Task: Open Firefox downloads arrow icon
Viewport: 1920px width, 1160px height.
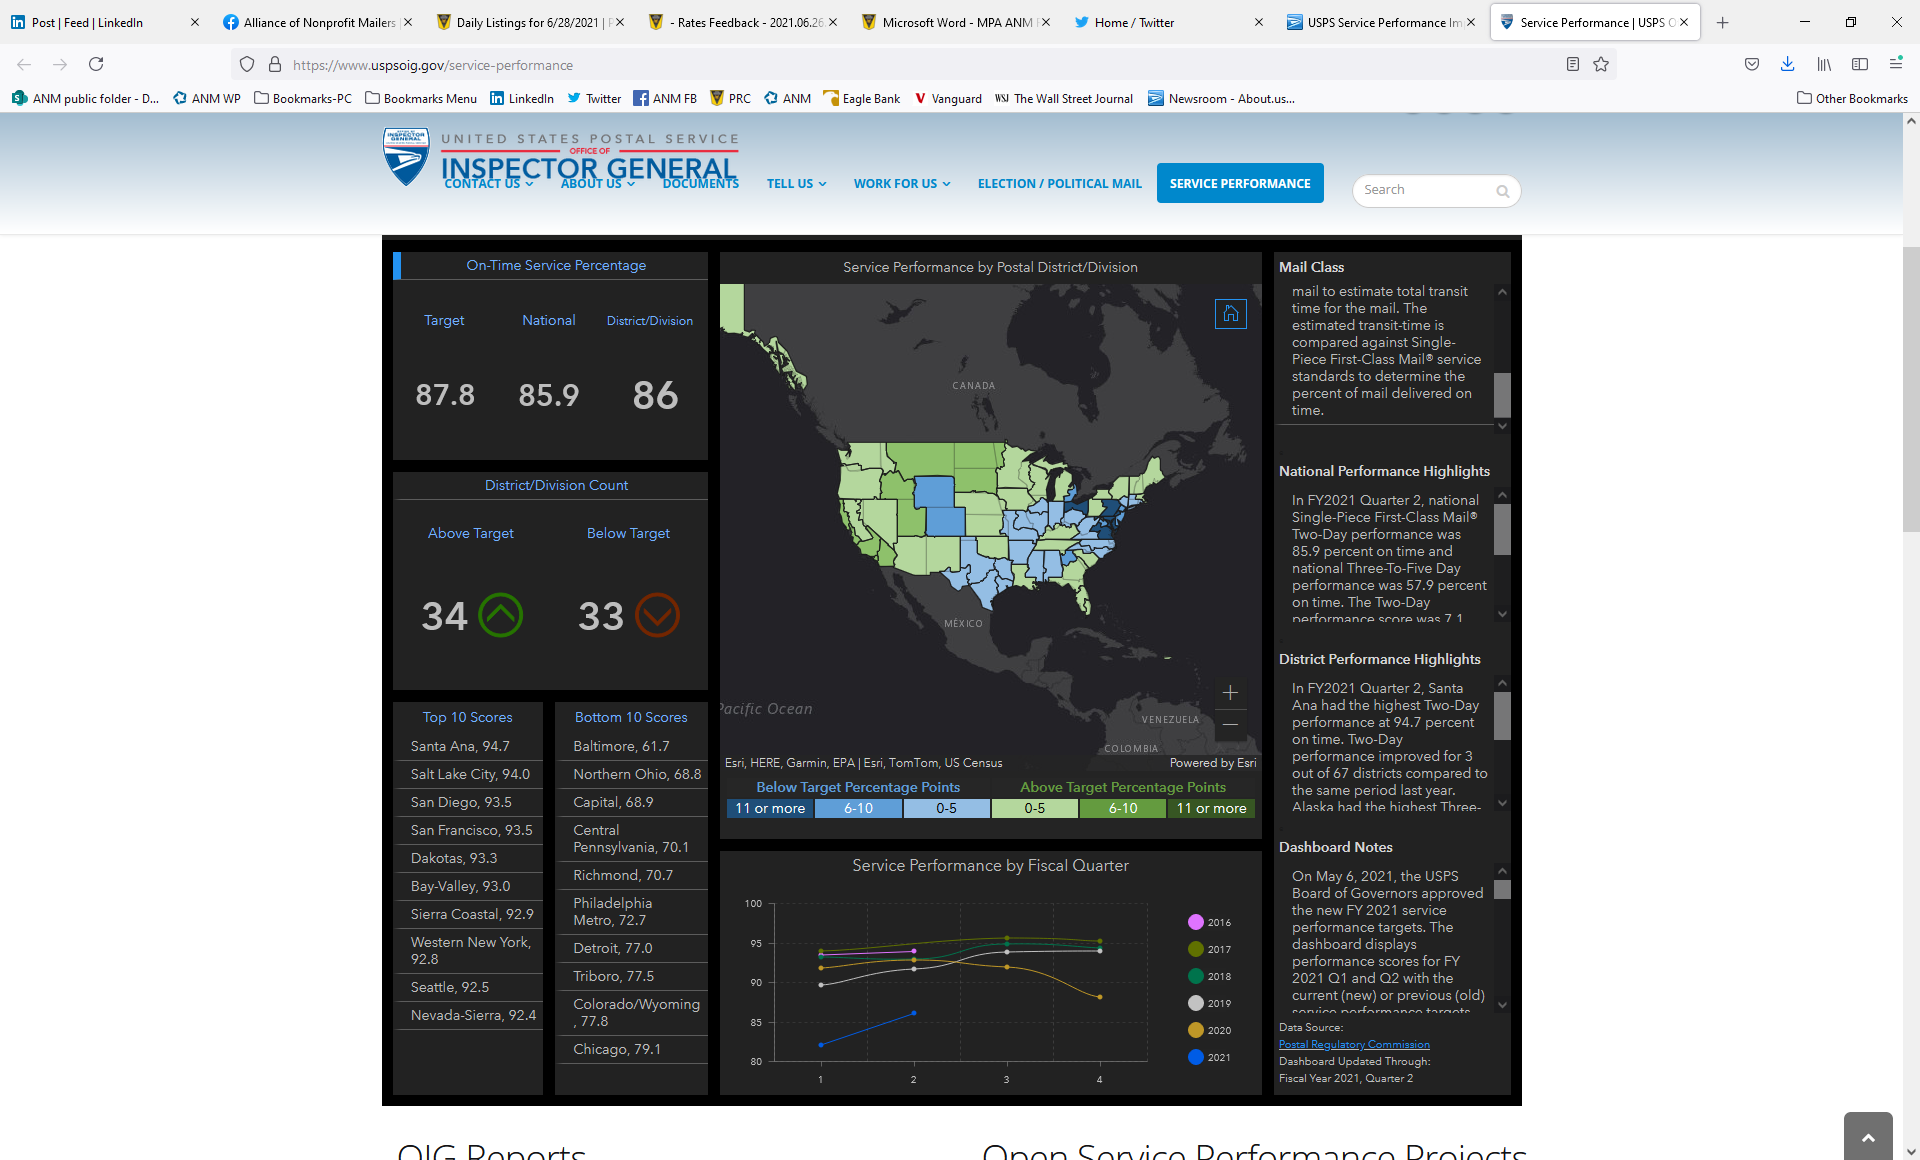Action: tap(1787, 65)
